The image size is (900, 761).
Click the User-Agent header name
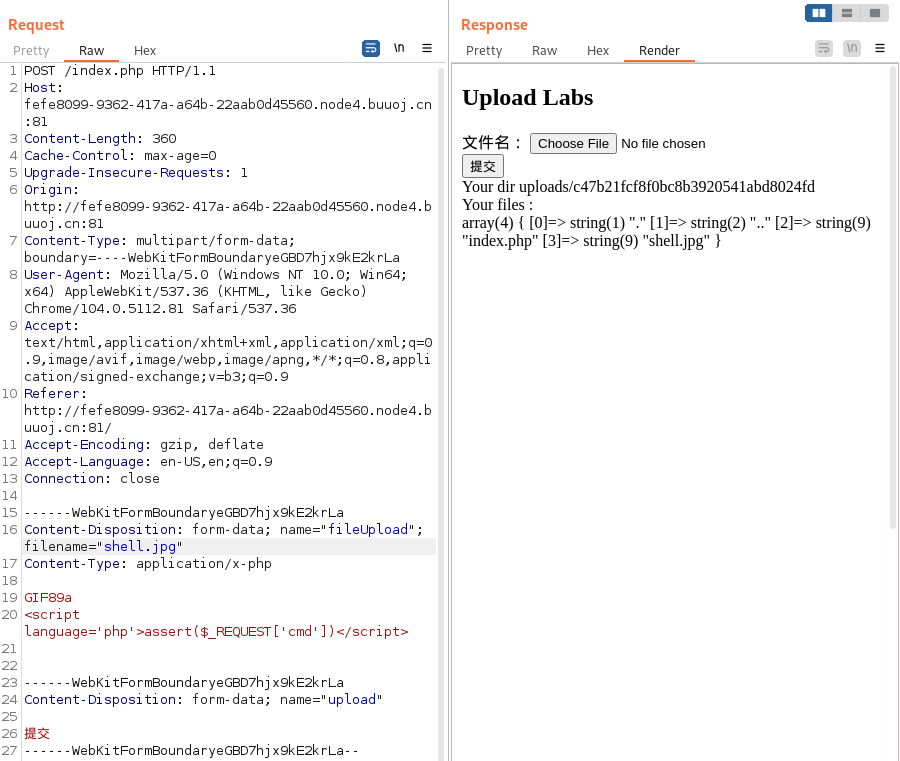point(64,274)
